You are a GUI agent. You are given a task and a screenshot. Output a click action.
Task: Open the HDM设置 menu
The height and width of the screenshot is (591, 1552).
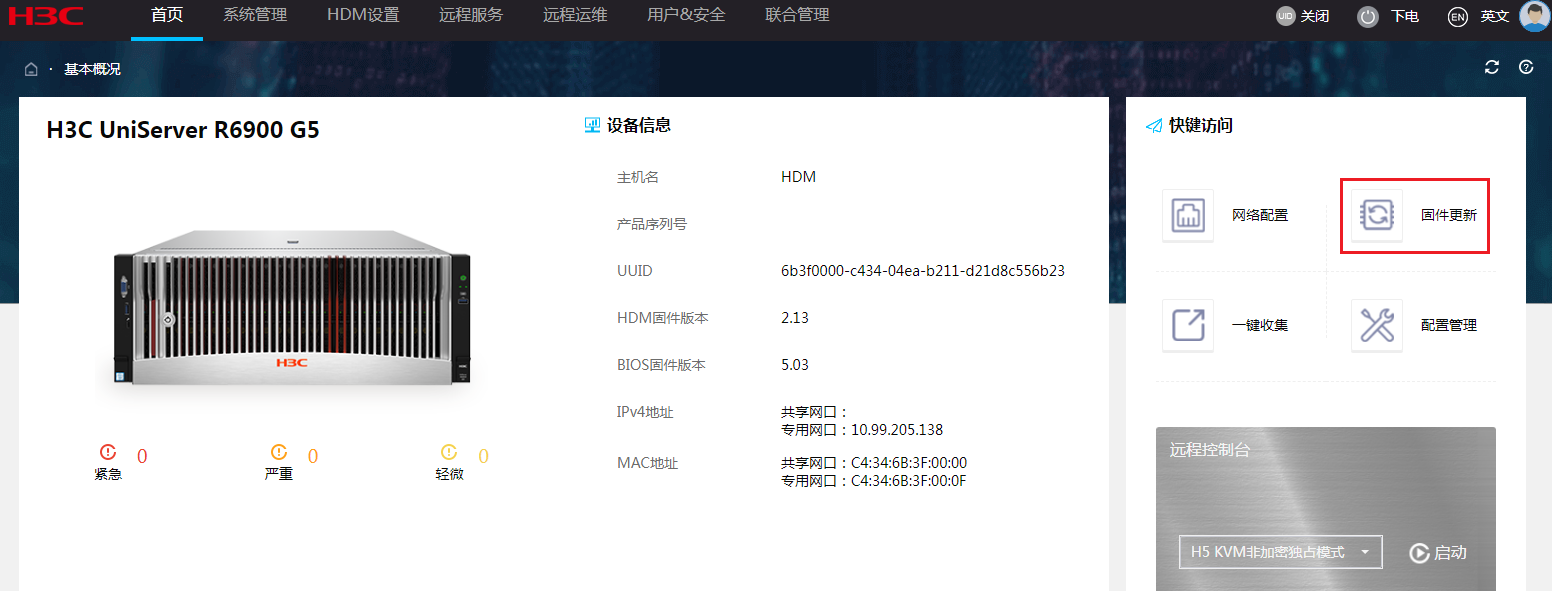[363, 15]
